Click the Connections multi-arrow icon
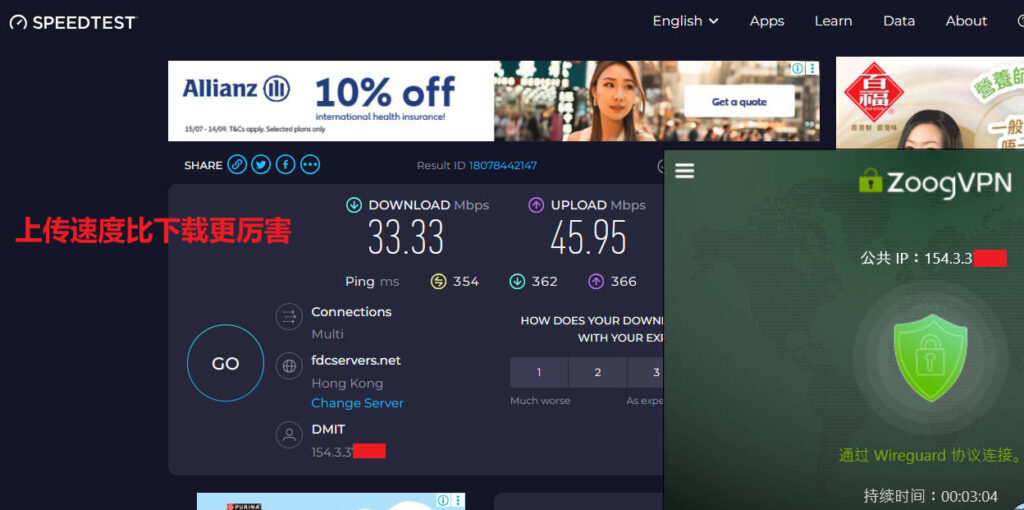 pyautogui.click(x=289, y=317)
